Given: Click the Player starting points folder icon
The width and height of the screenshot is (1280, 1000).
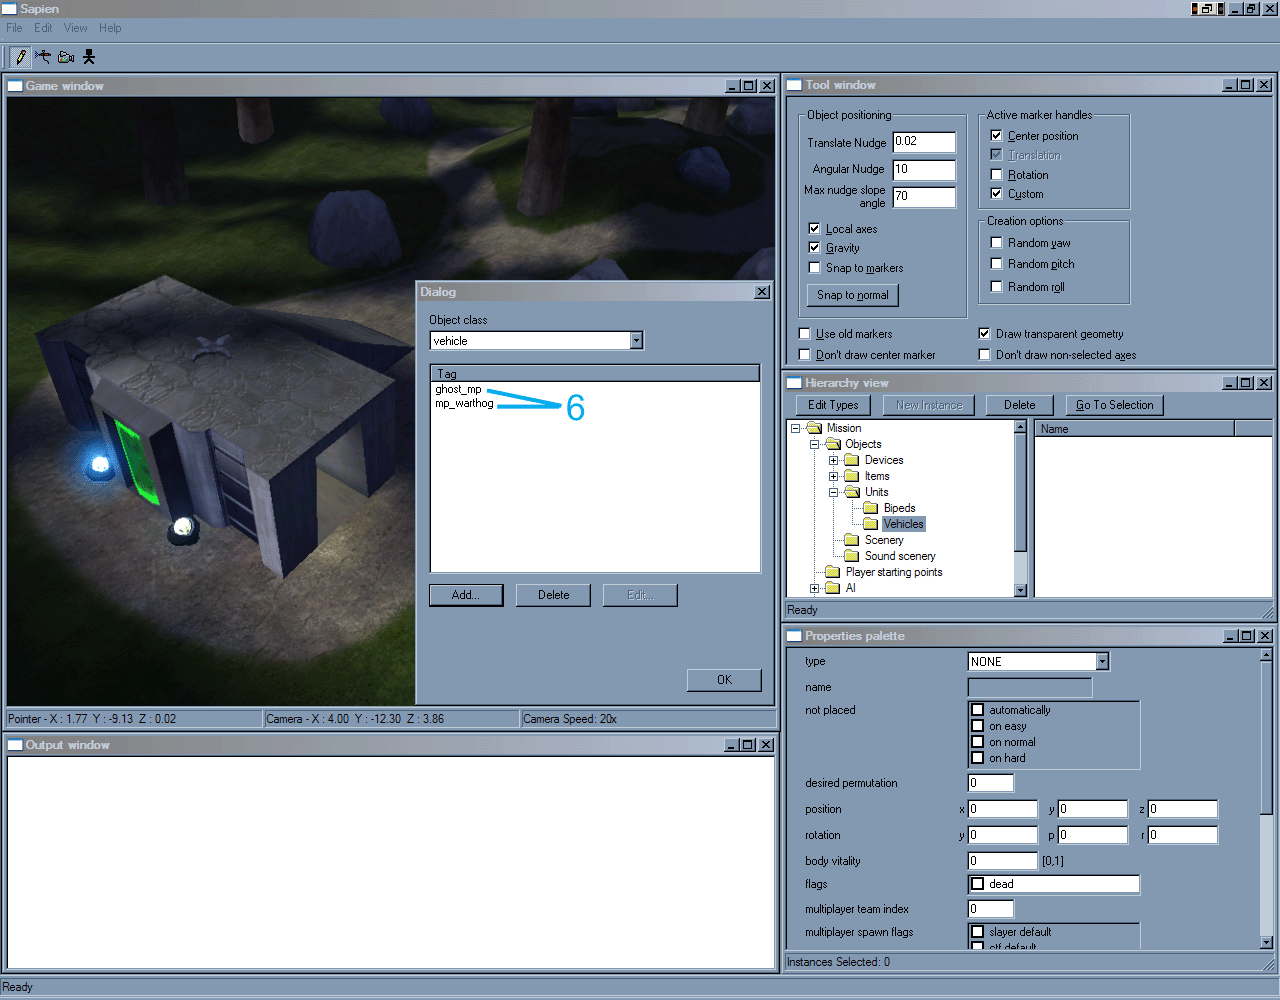Looking at the screenshot, I should click(x=833, y=572).
